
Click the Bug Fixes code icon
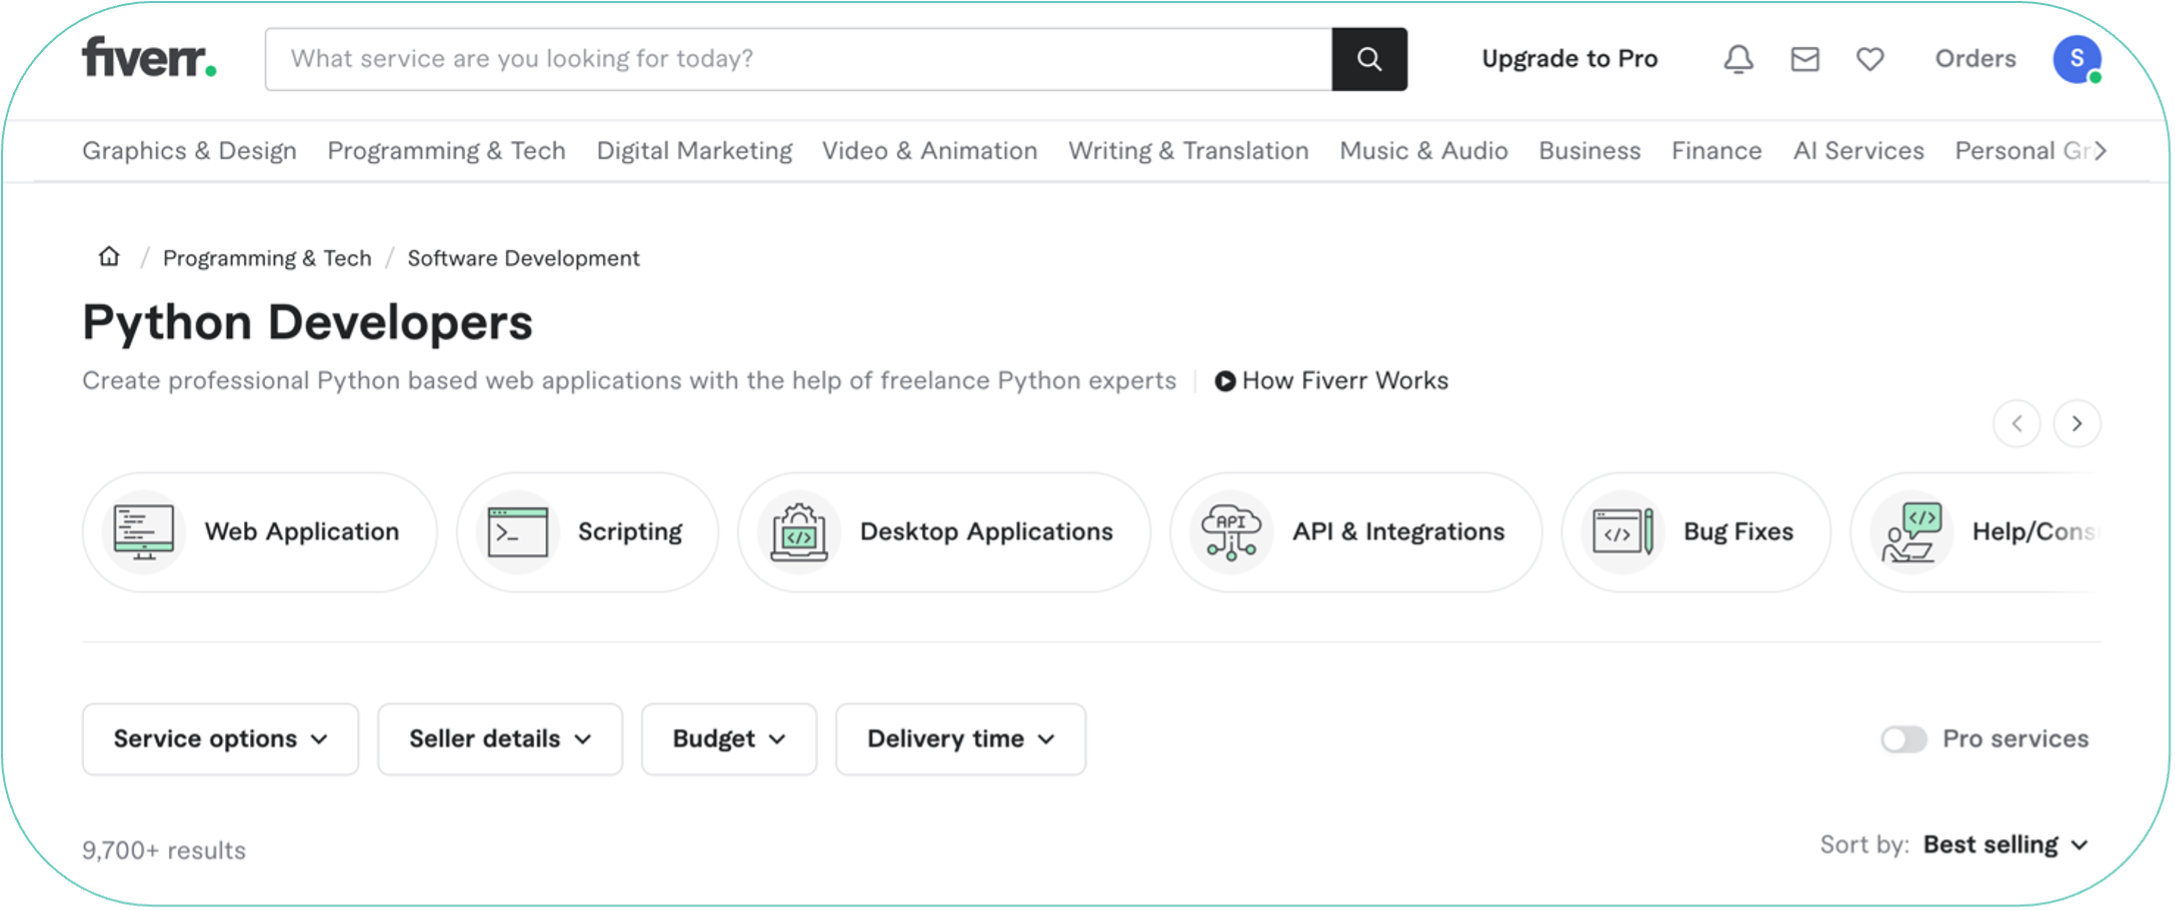[1622, 531]
